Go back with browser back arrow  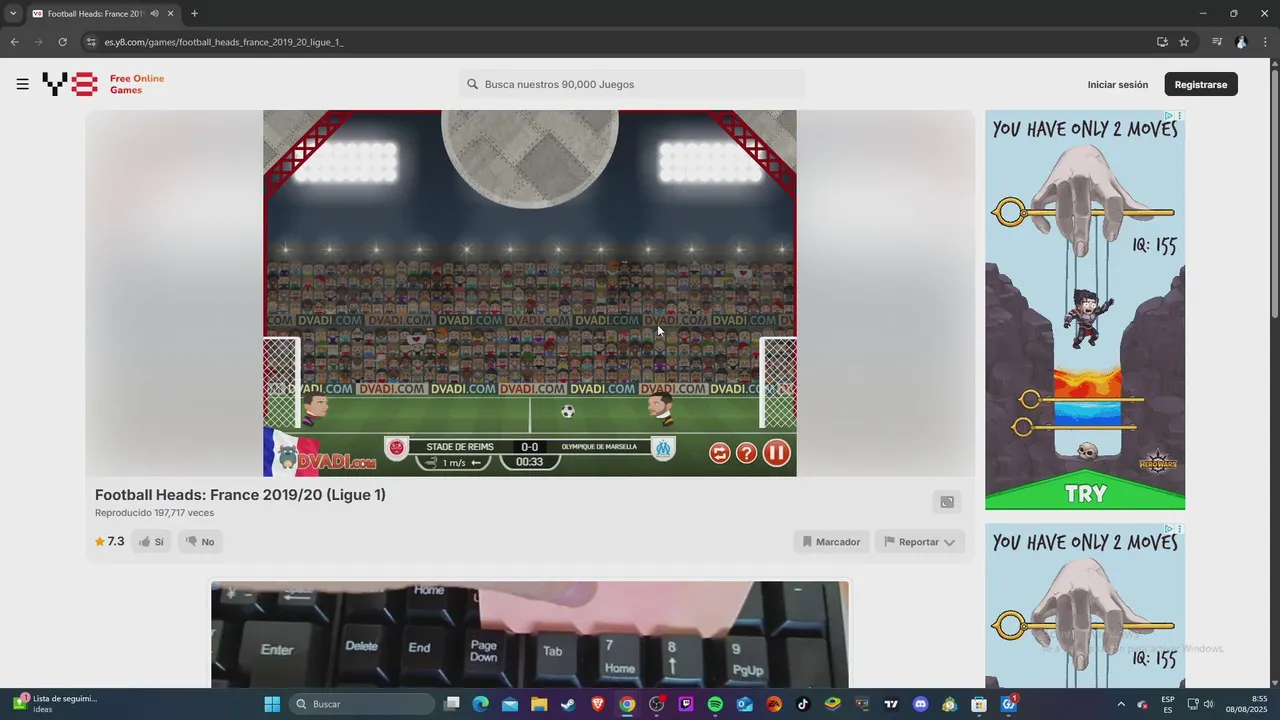point(14,42)
